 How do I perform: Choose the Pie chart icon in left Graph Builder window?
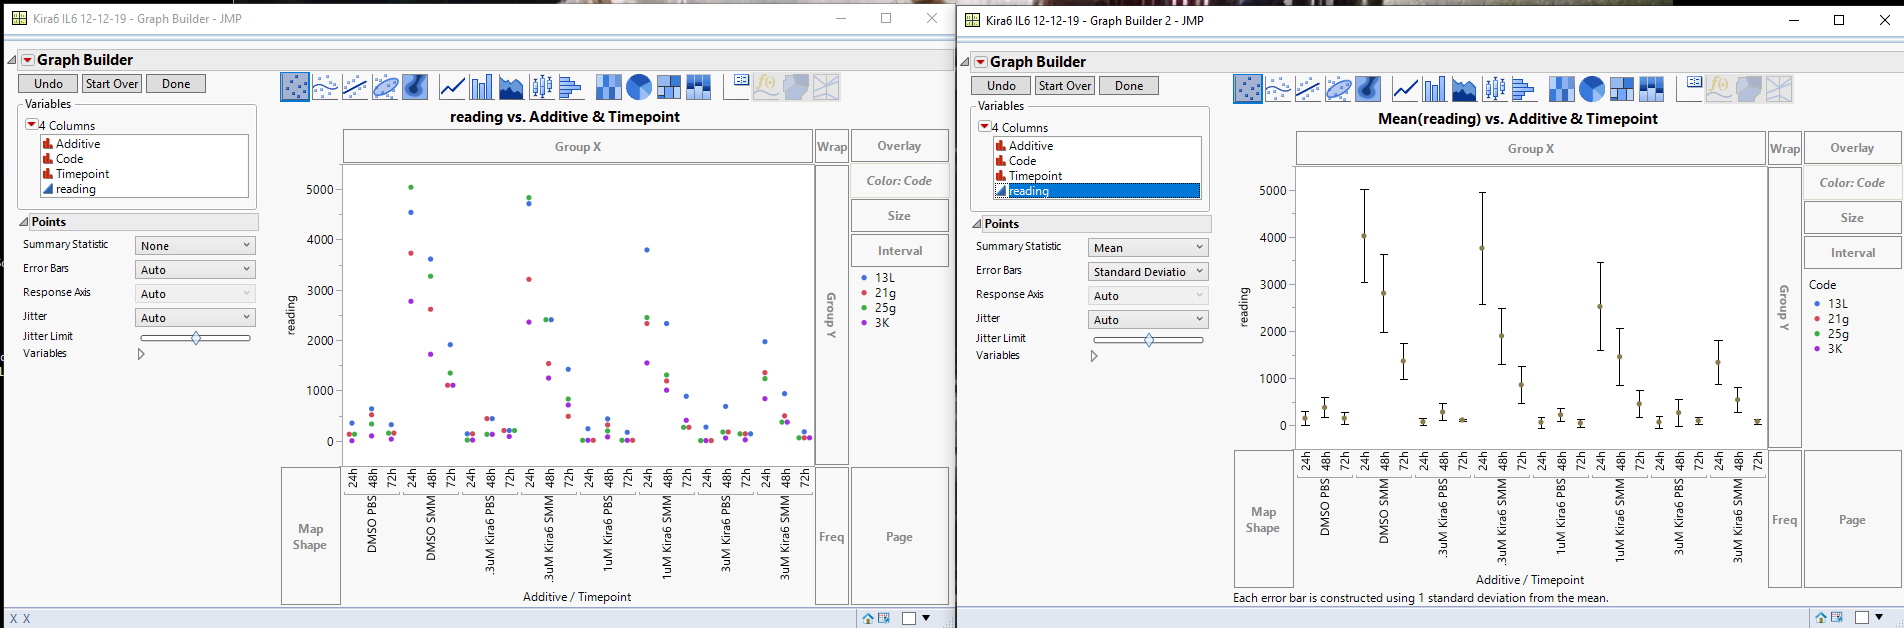[x=639, y=88]
